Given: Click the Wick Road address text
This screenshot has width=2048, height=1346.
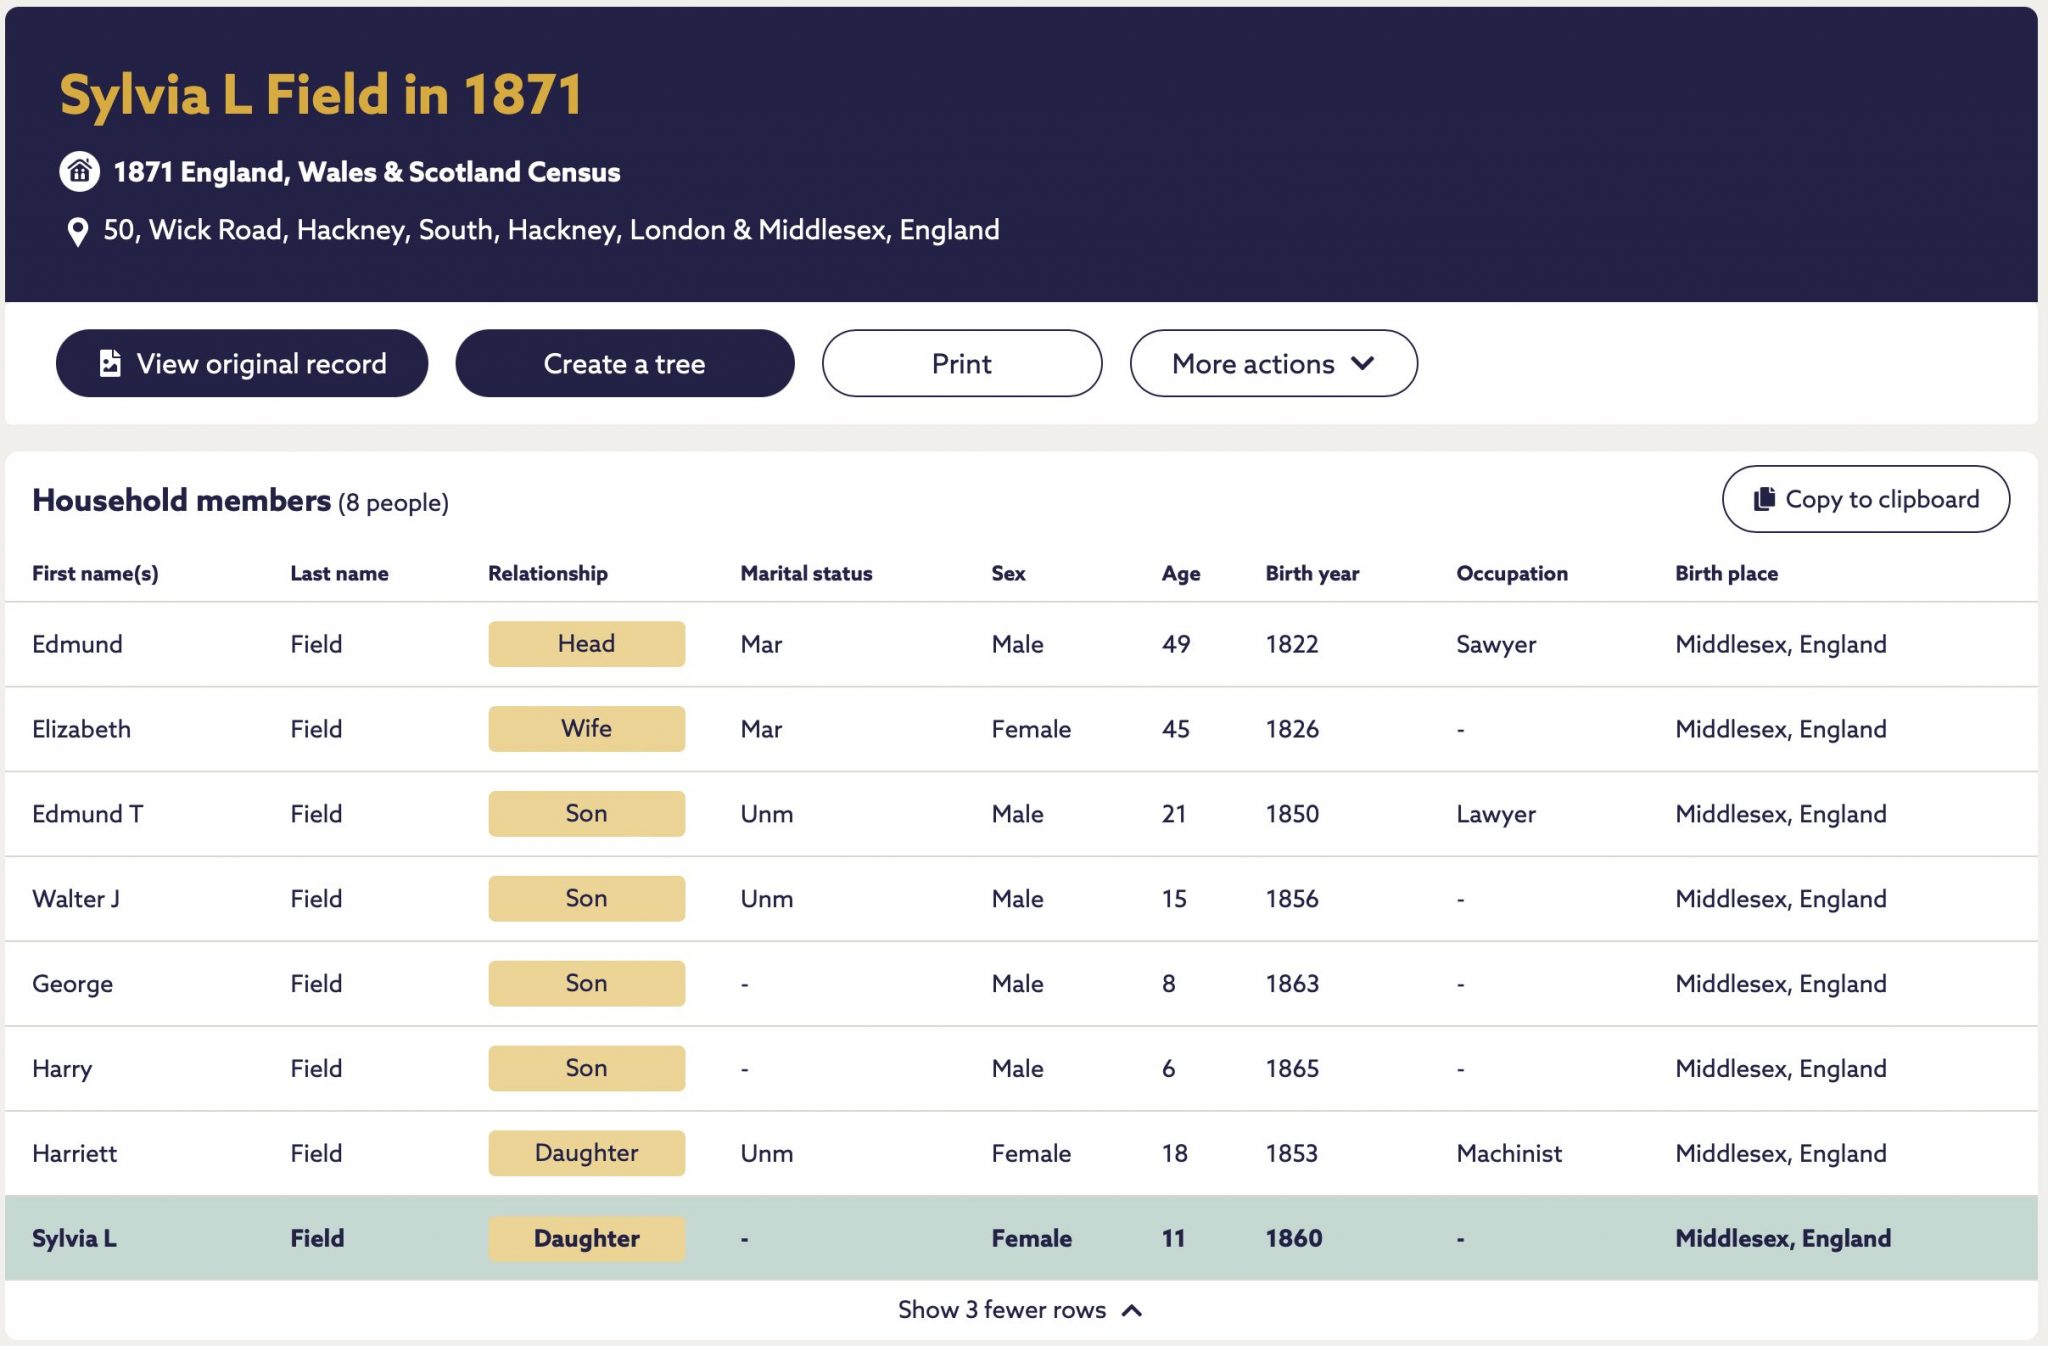Looking at the screenshot, I should click(x=551, y=230).
